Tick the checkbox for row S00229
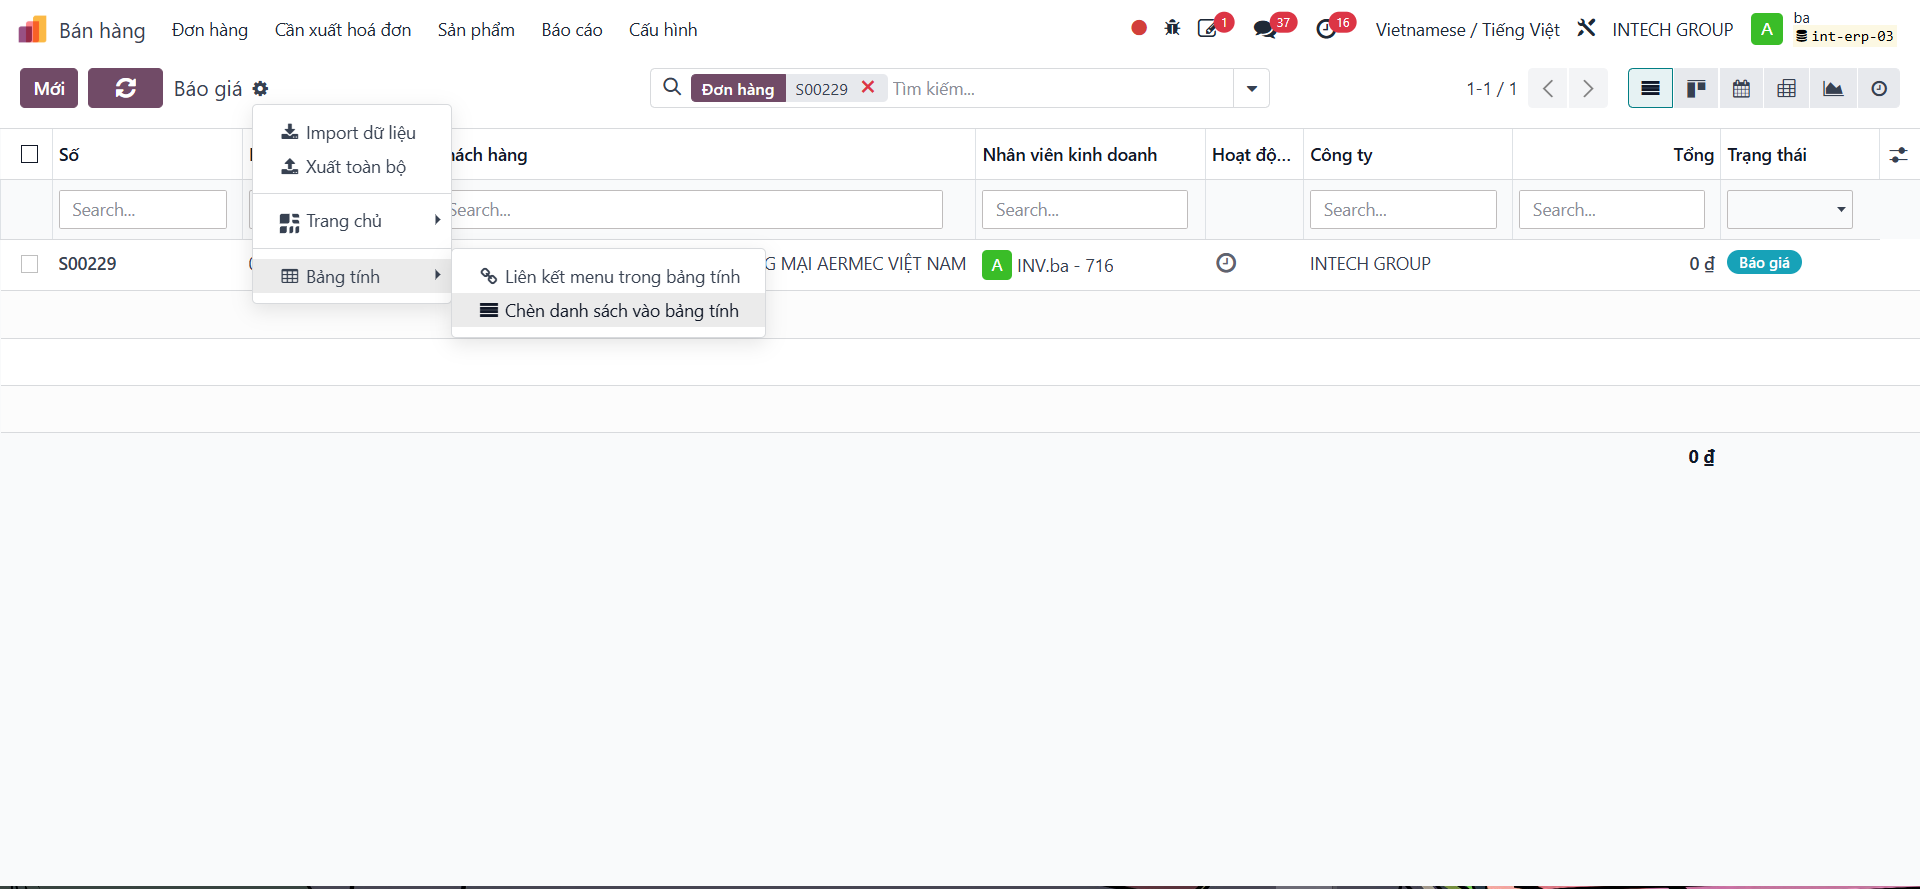 [30, 263]
